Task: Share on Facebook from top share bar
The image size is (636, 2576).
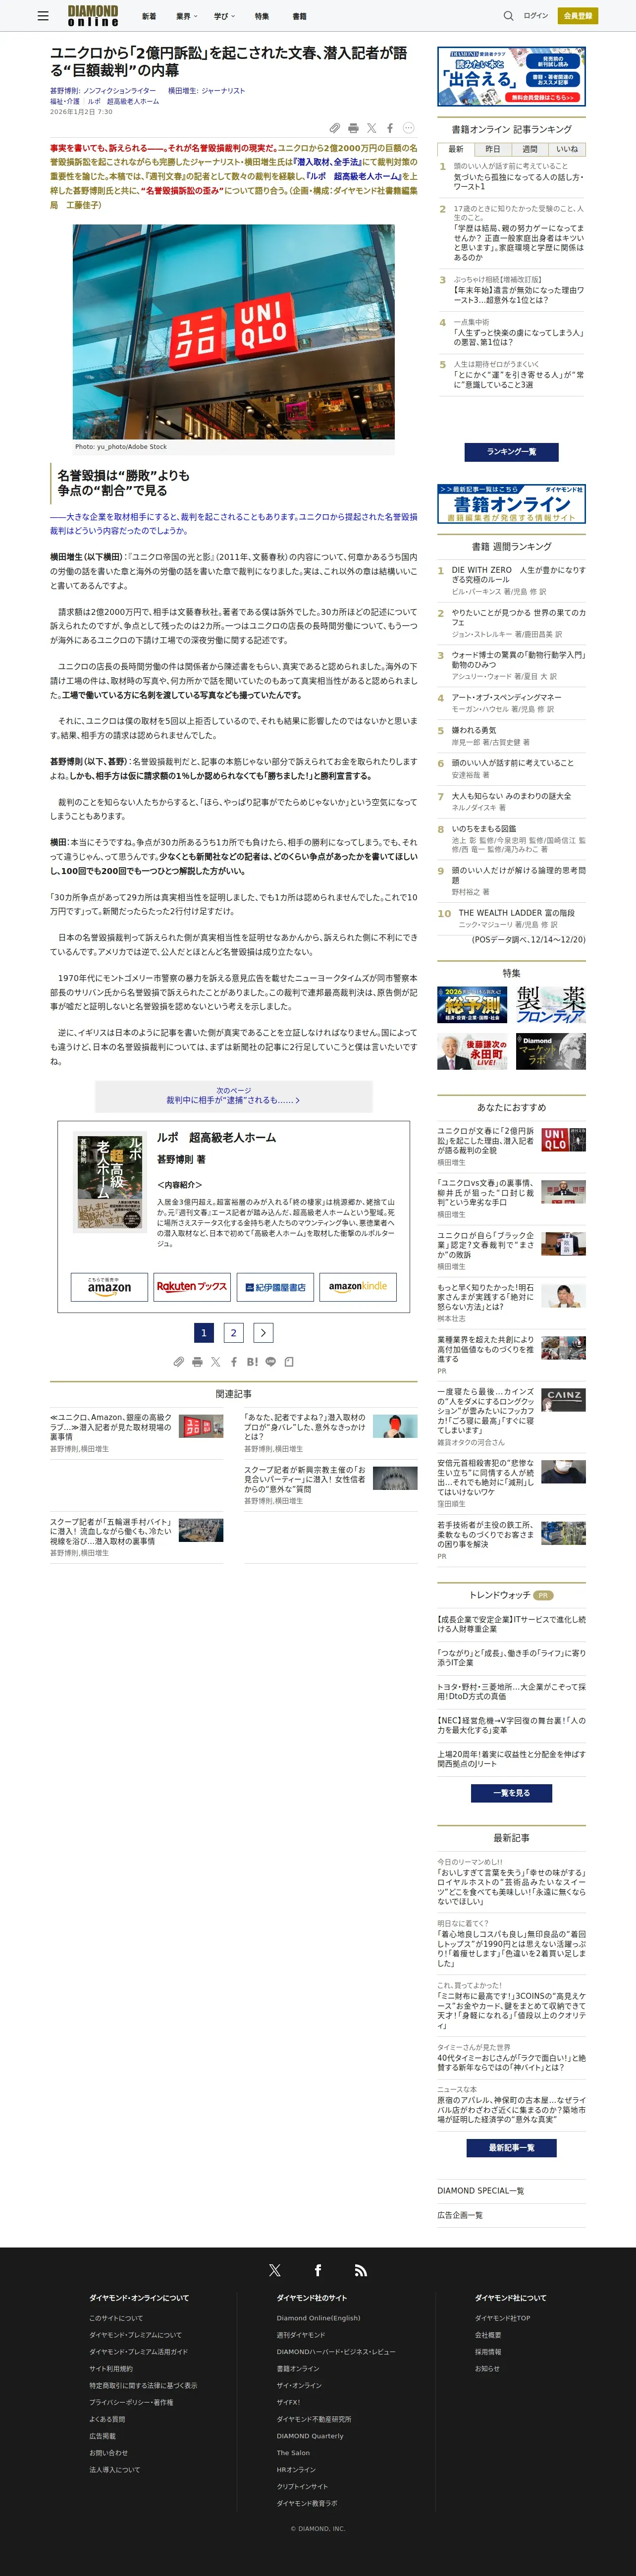Action: pyautogui.click(x=390, y=128)
